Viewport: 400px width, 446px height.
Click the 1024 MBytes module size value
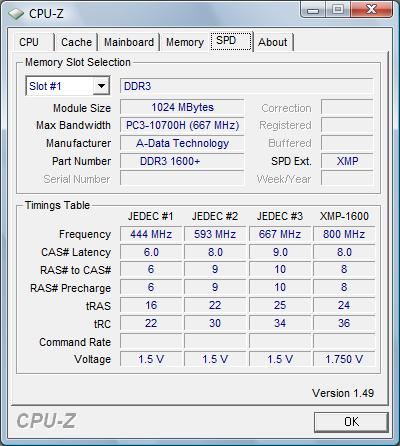click(x=182, y=107)
